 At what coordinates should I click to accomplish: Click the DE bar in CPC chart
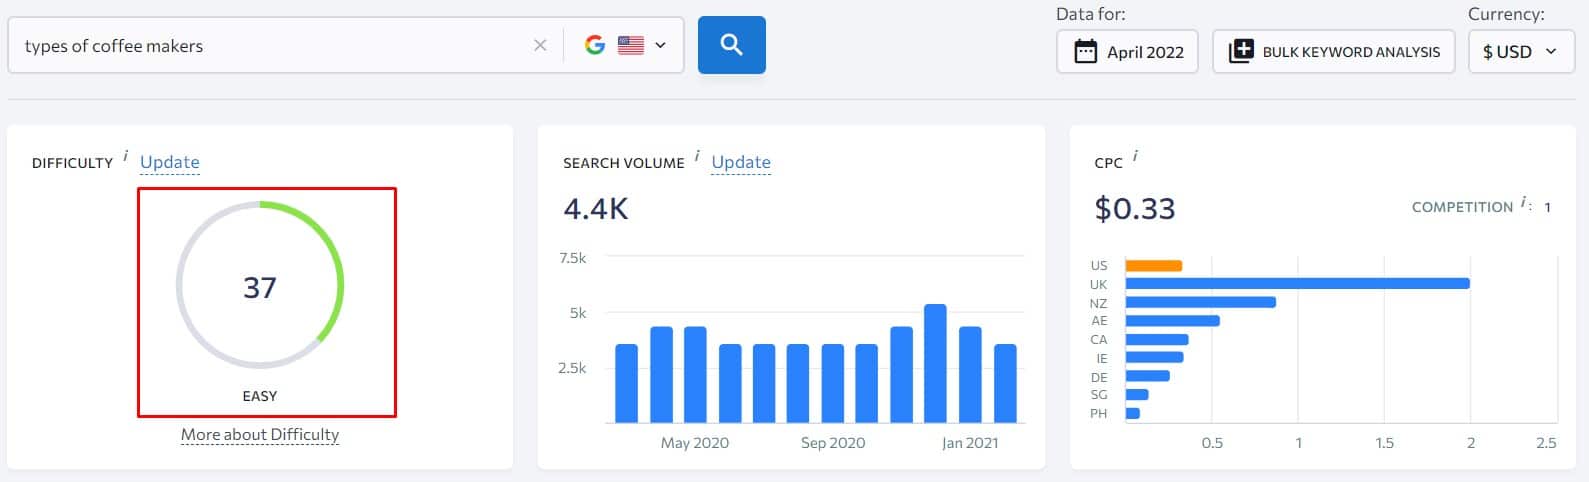[x=1147, y=376]
